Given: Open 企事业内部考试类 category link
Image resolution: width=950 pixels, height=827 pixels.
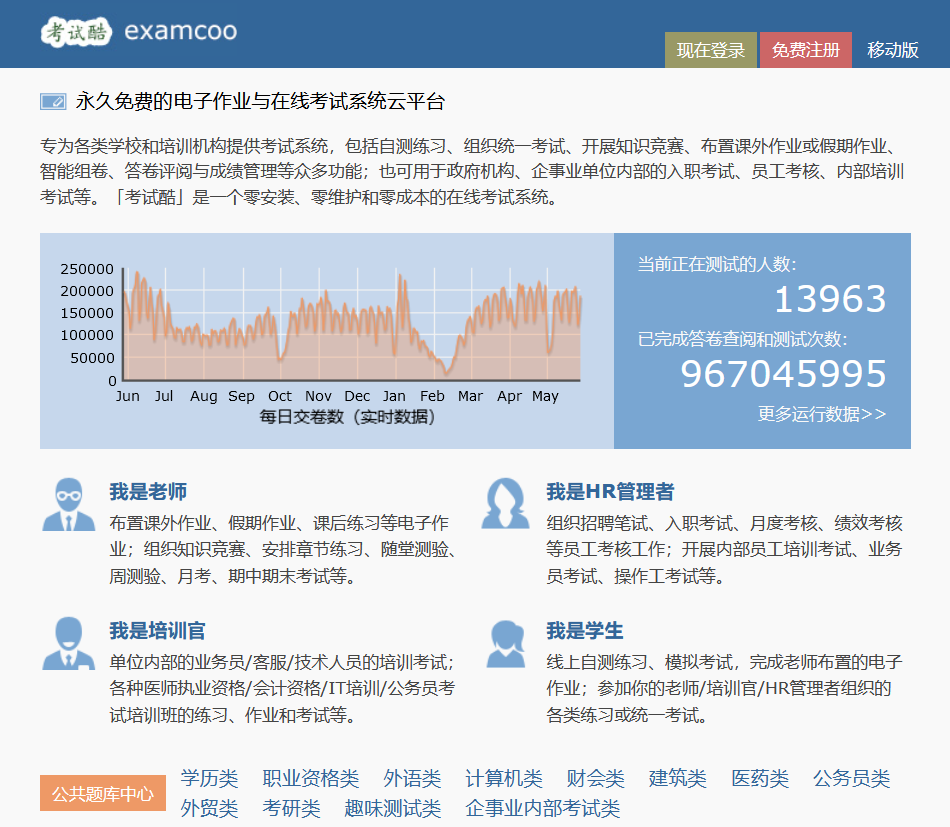Looking at the screenshot, I should (542, 808).
